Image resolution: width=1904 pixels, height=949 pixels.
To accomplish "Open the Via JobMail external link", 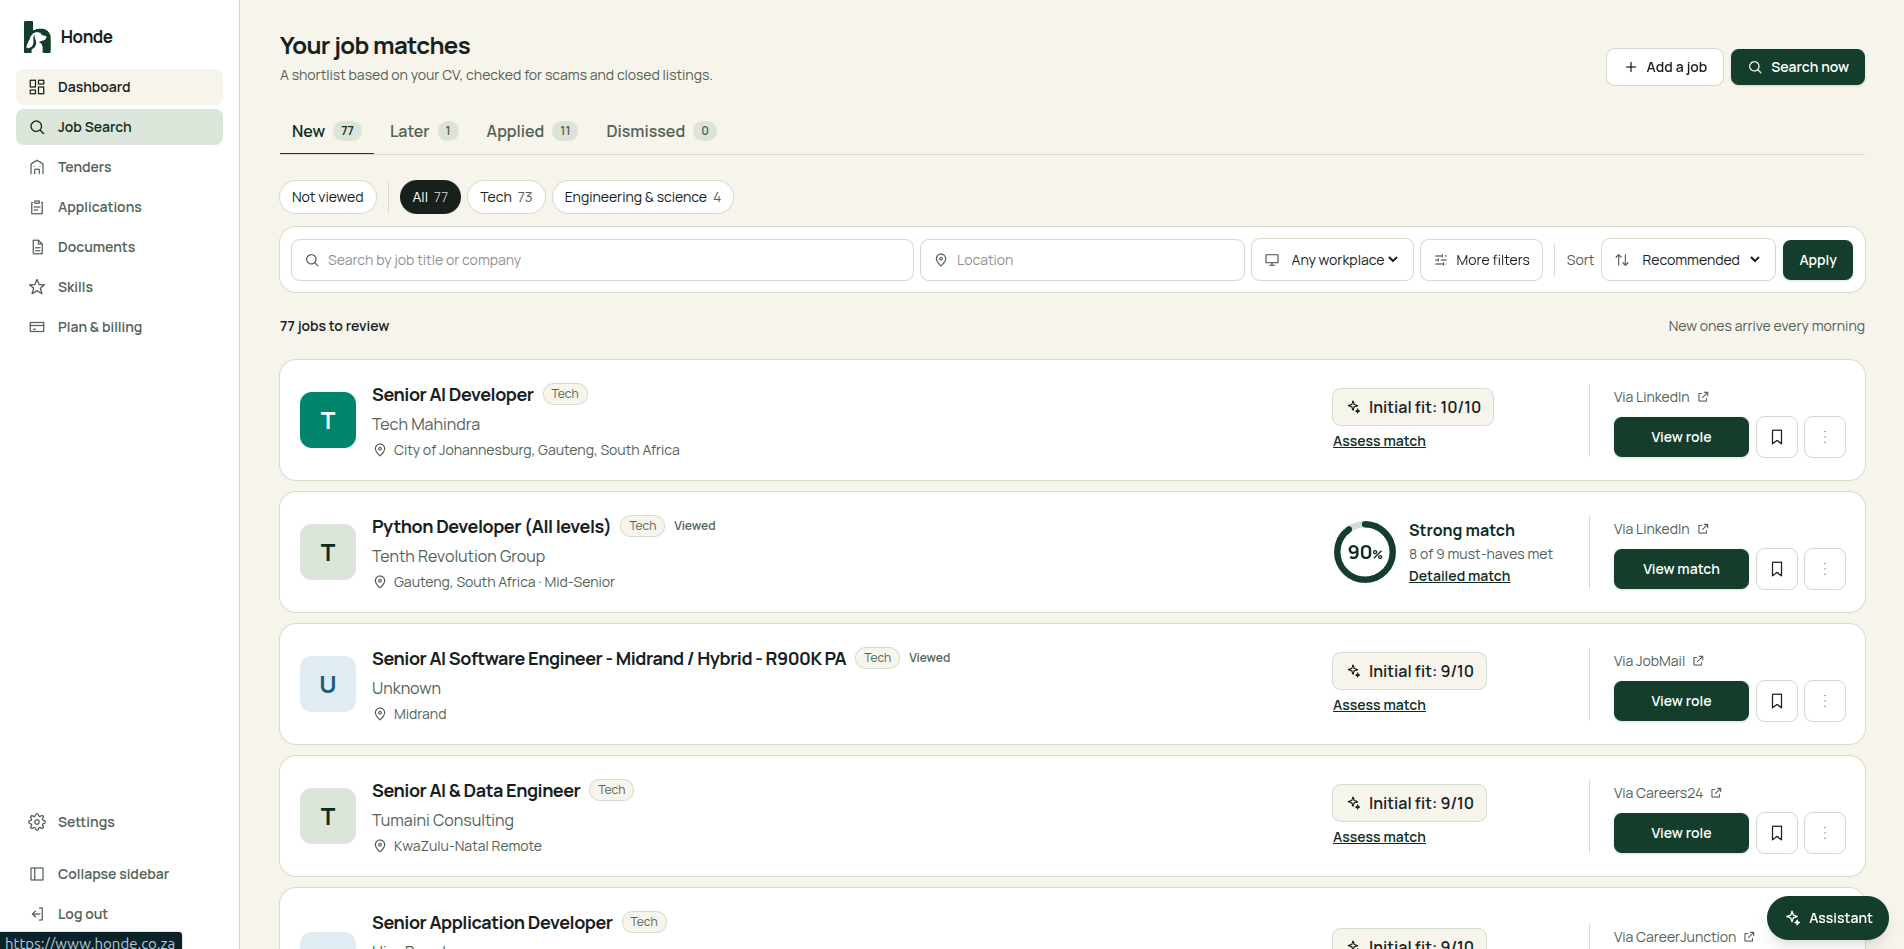I will [x=1659, y=661].
